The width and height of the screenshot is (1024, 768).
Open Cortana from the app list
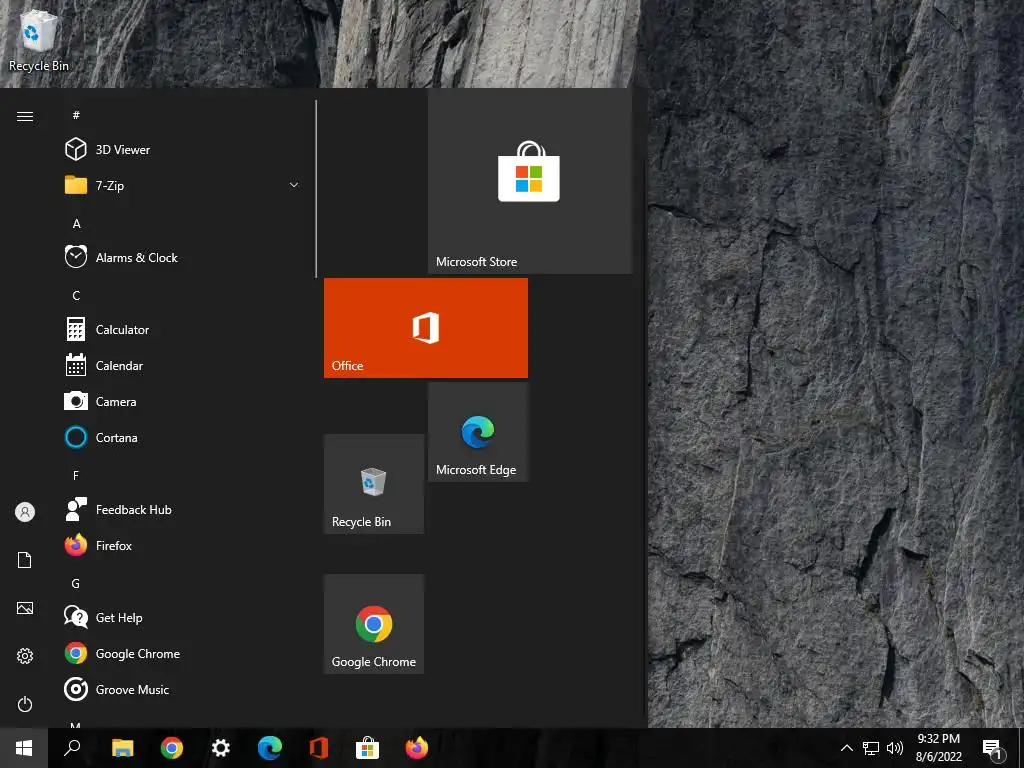tap(184, 437)
